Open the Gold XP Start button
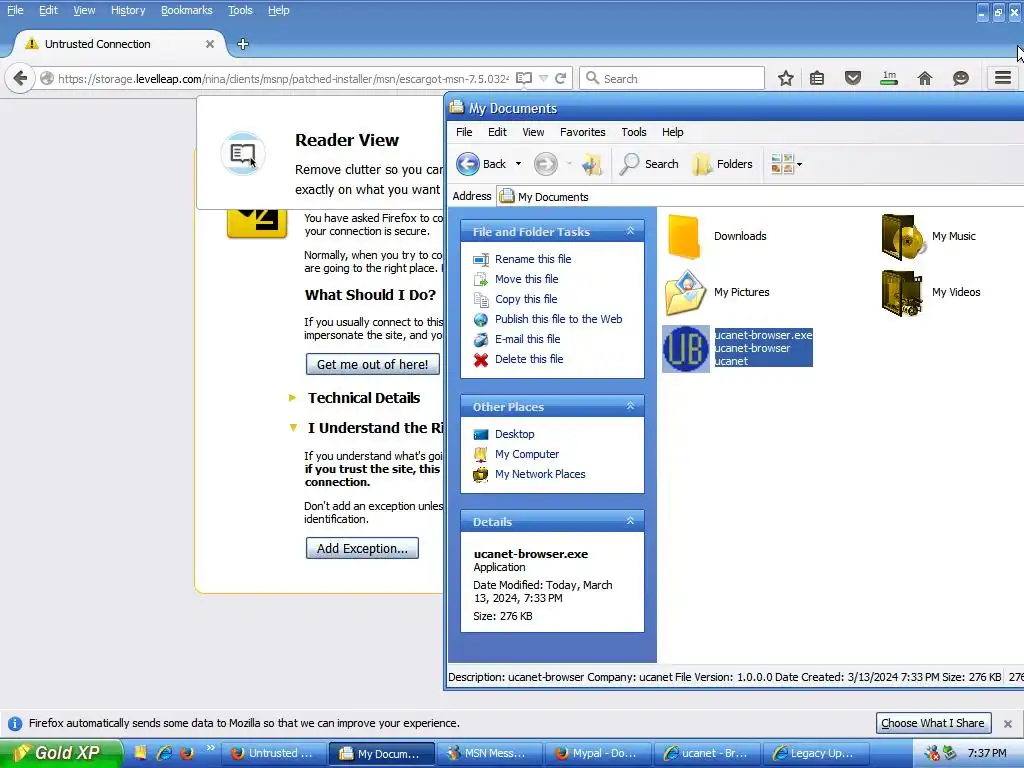 pos(61,753)
